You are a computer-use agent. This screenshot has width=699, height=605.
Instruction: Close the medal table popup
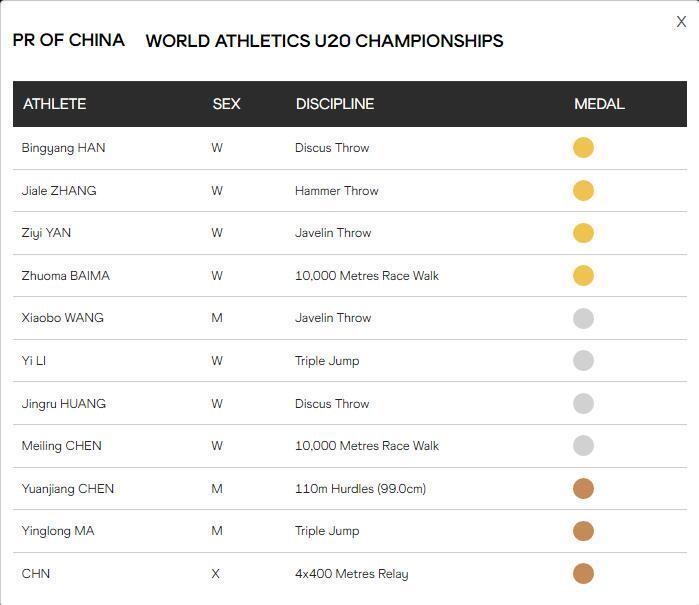681,22
